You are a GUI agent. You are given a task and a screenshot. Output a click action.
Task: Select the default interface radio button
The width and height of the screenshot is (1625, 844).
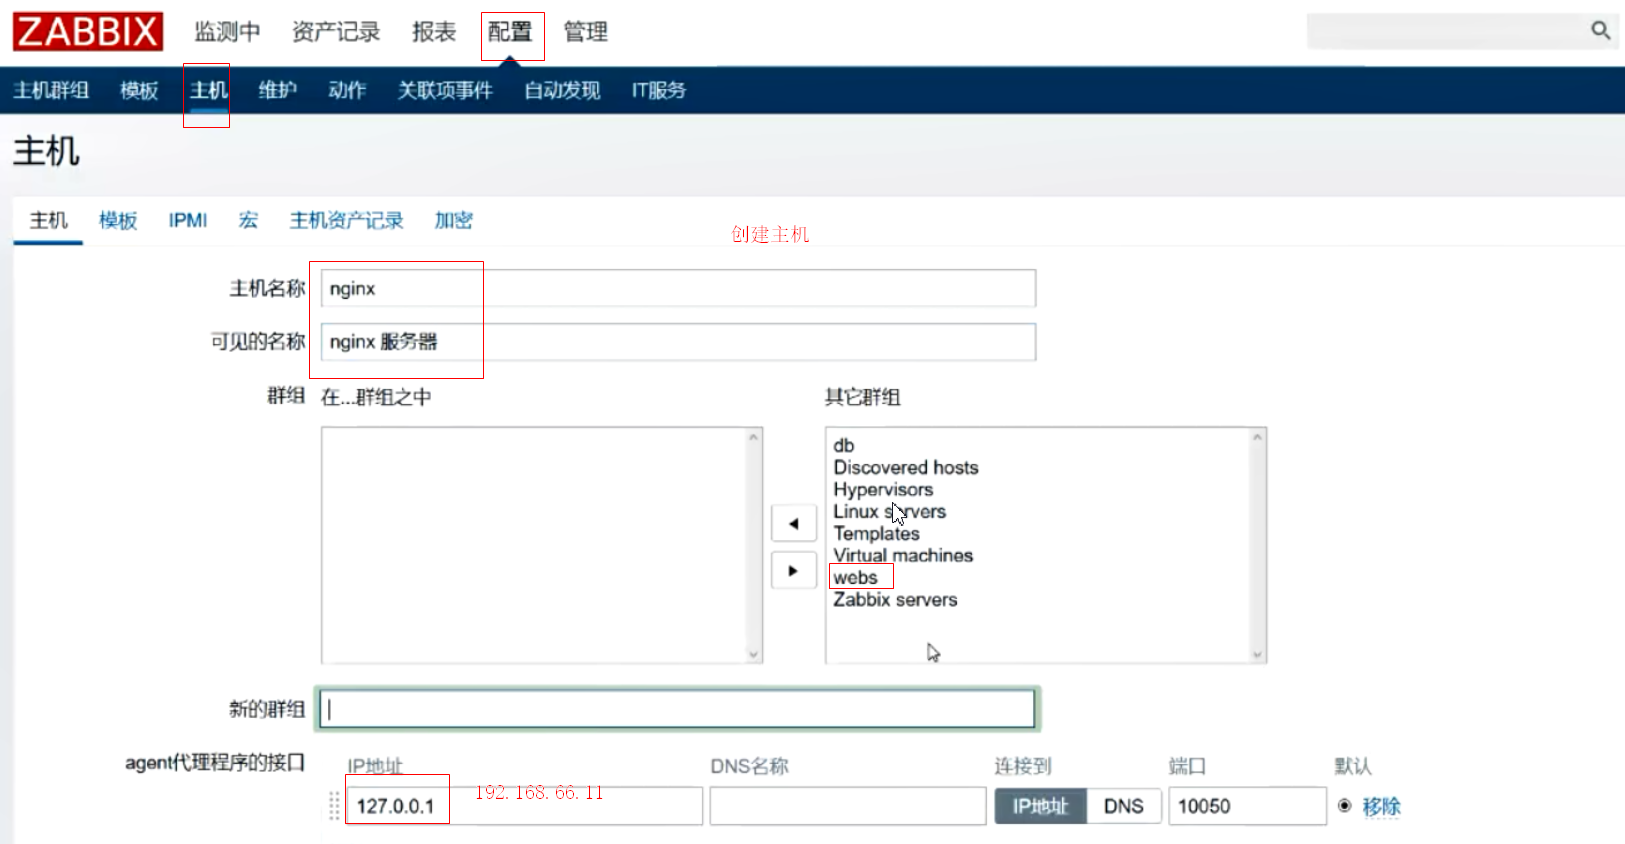tap(1345, 805)
